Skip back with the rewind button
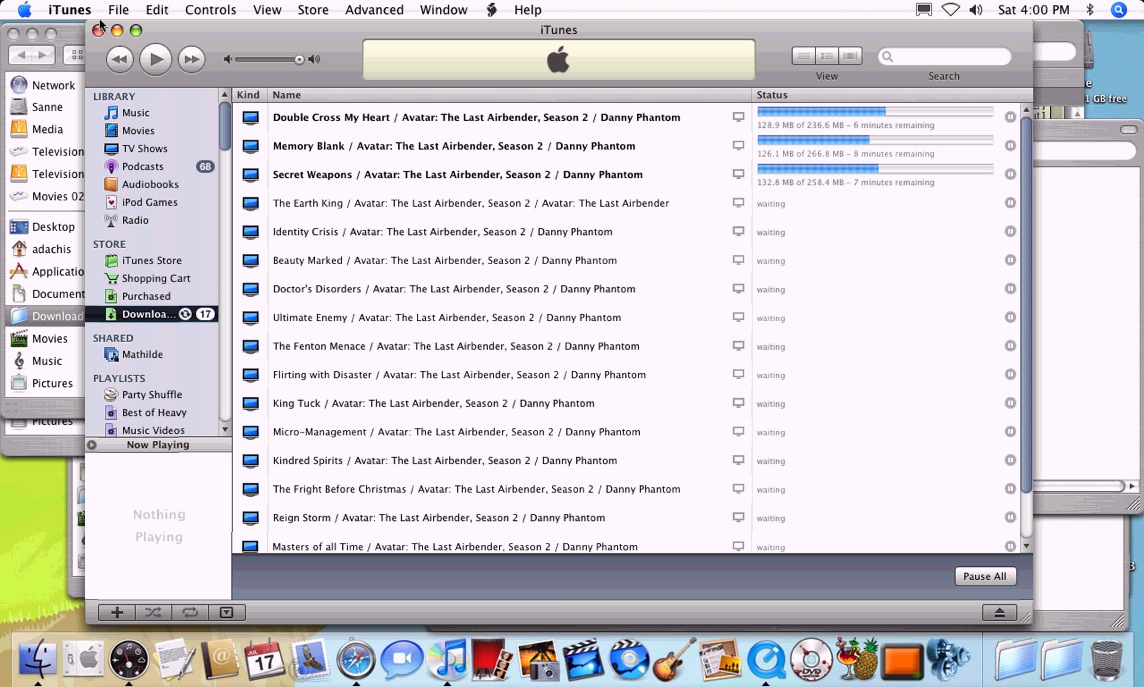 pos(120,60)
